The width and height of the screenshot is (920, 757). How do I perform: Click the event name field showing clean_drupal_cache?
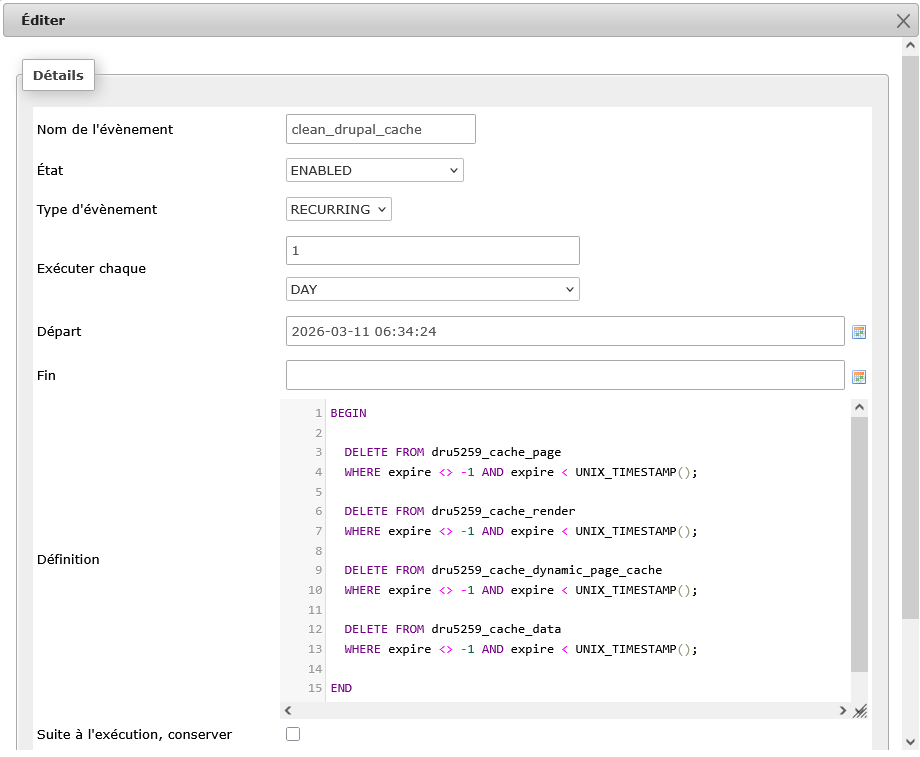(380, 129)
